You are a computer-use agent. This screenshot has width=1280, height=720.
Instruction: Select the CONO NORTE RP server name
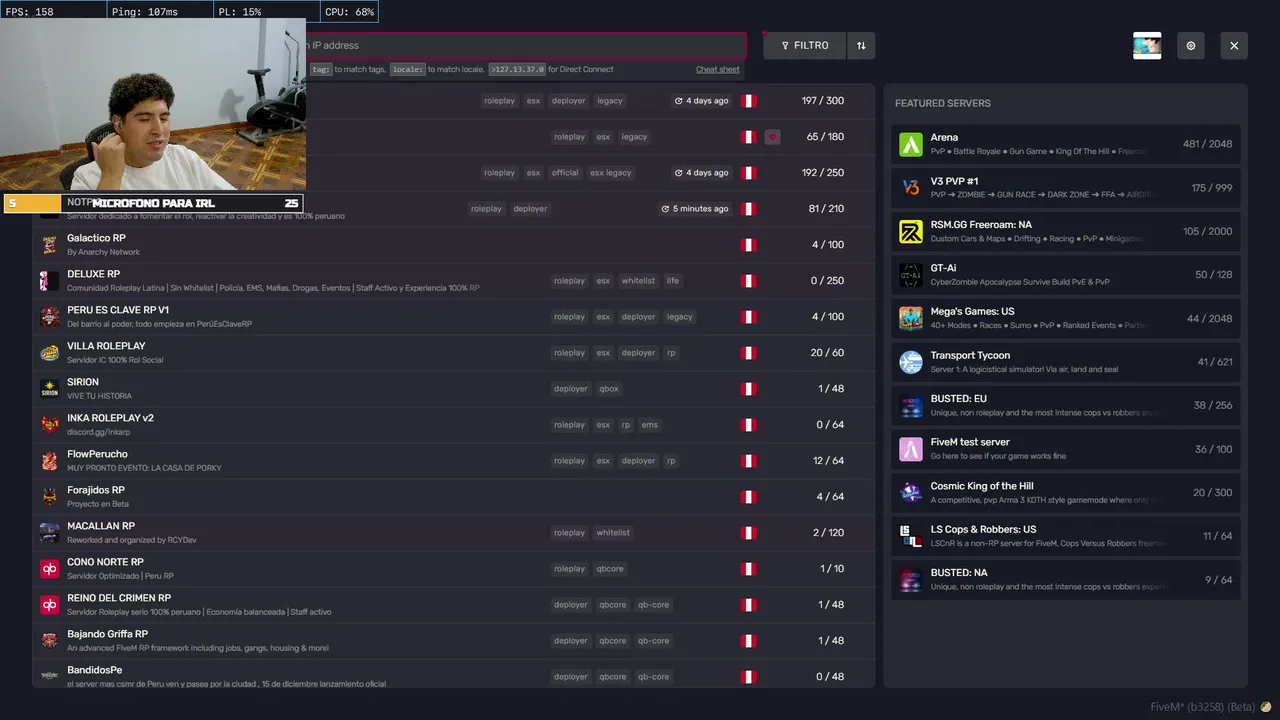pos(105,562)
